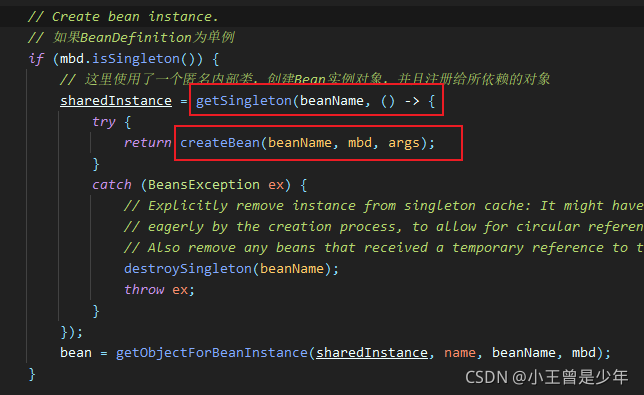This screenshot has width=644, height=395.
Task: Click the throw keyword
Action: (x=144, y=289)
